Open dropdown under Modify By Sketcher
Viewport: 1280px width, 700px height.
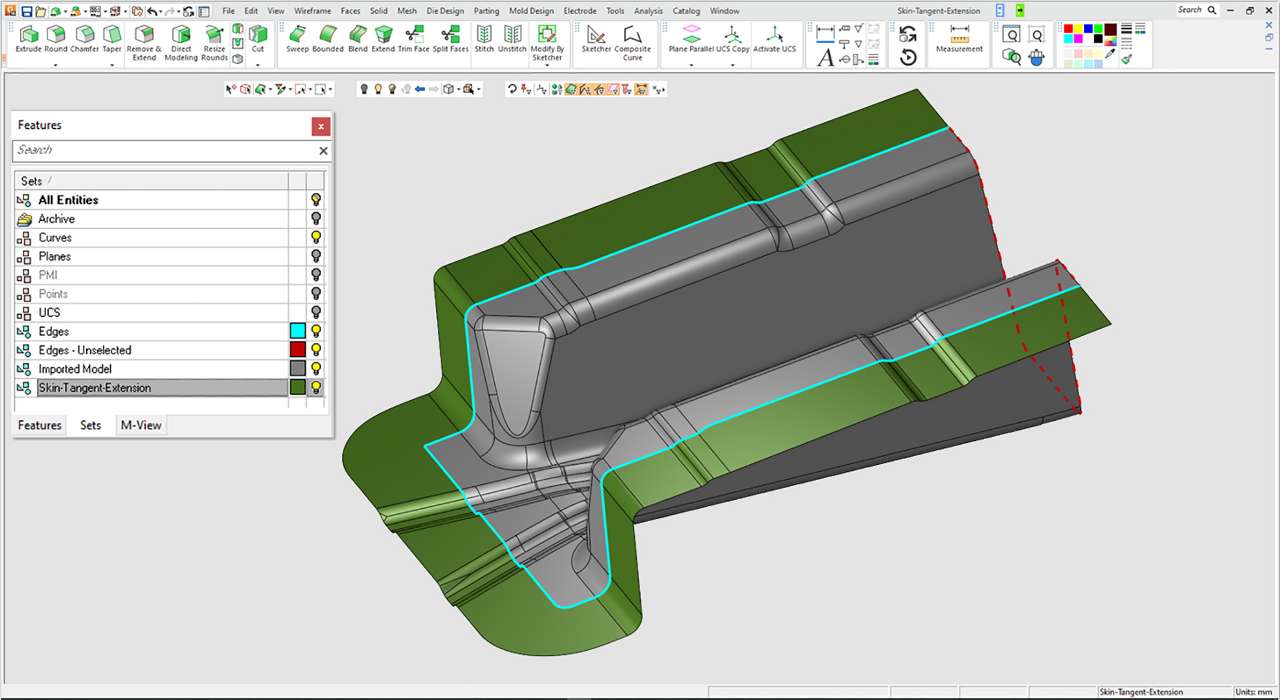(x=547, y=66)
